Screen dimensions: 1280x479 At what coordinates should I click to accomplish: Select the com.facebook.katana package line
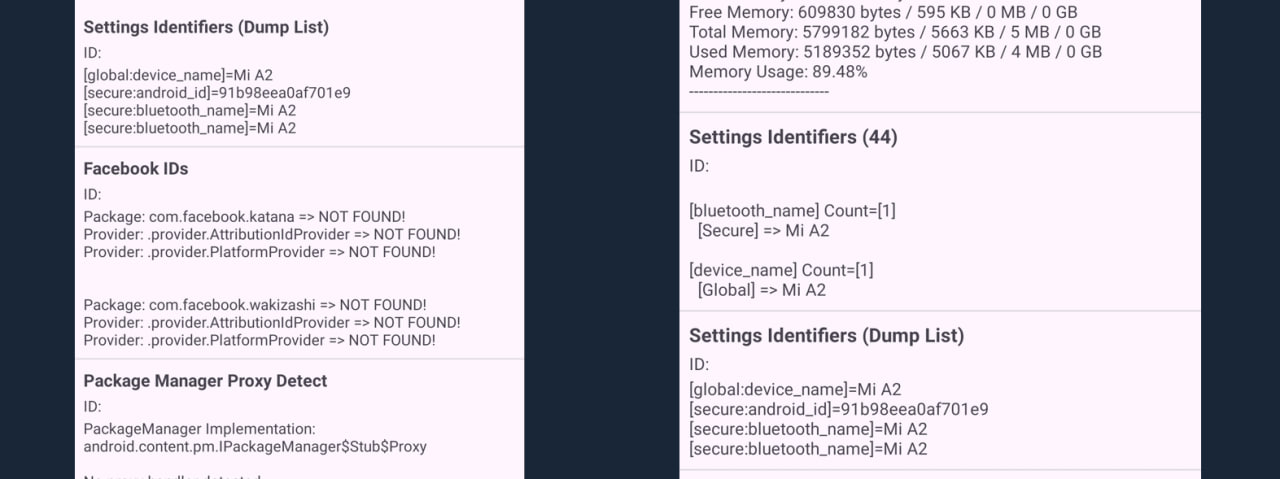244,217
